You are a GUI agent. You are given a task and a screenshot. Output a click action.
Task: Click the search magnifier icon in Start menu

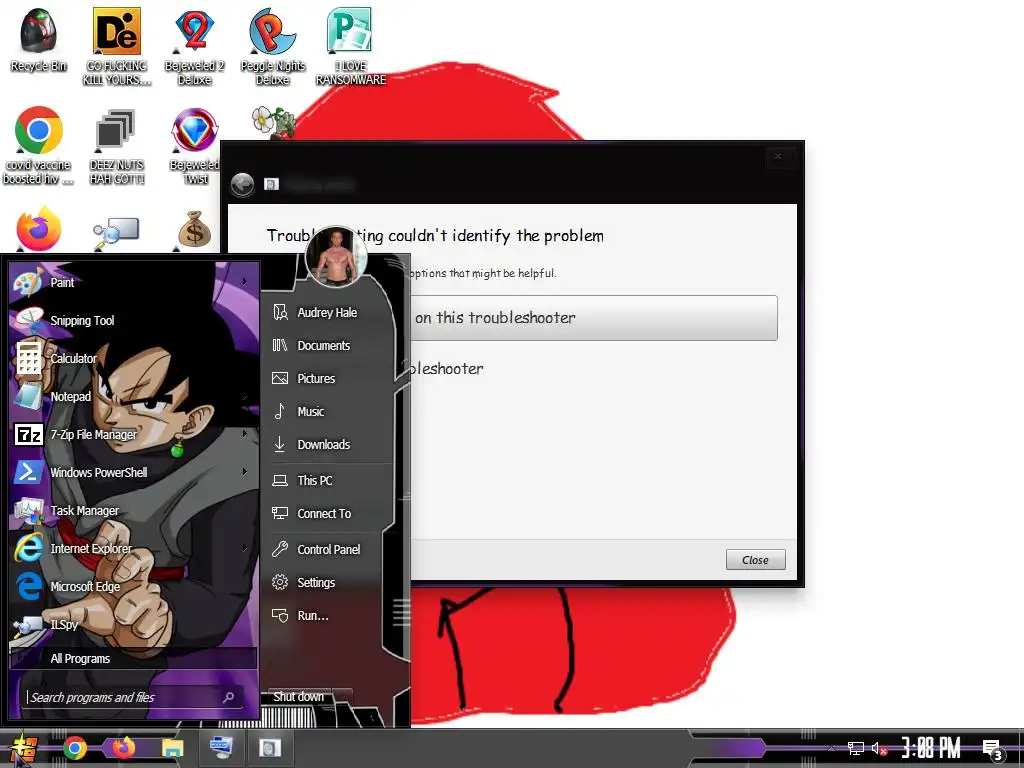[228, 697]
